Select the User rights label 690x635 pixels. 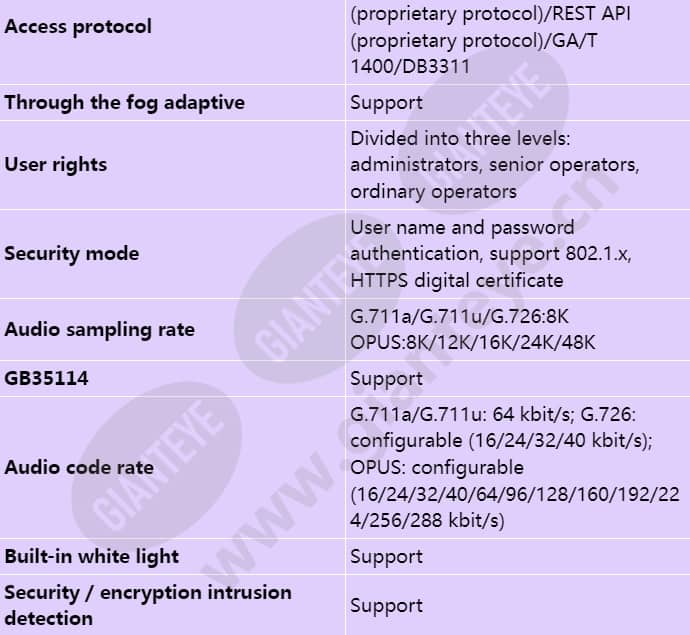pos(56,165)
